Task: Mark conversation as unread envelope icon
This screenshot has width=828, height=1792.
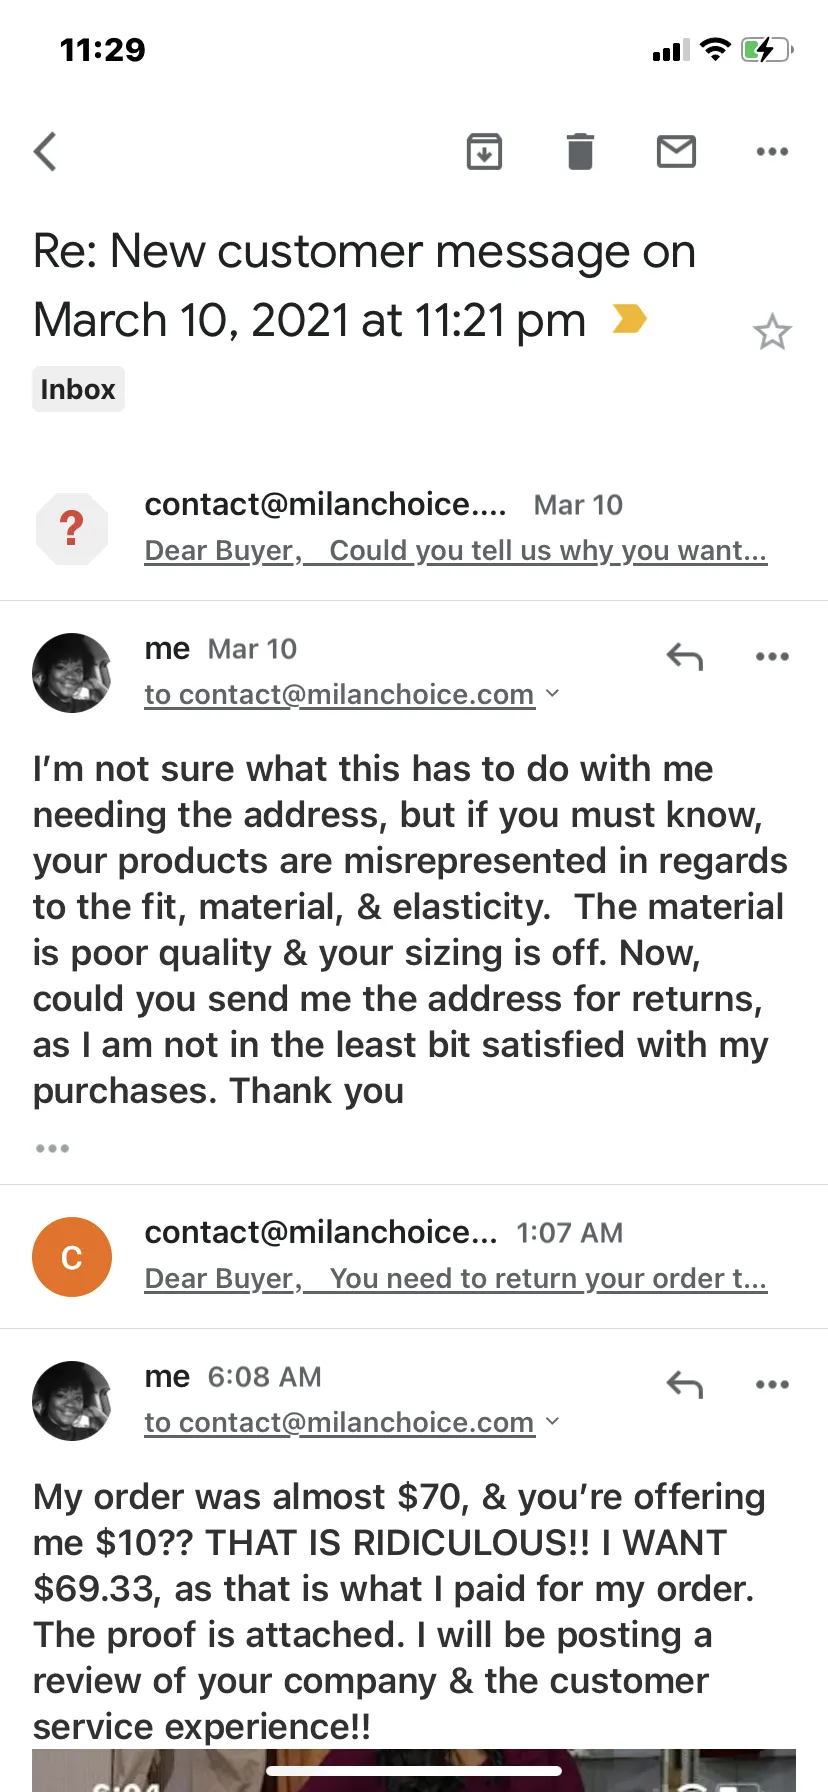Action: tap(676, 152)
